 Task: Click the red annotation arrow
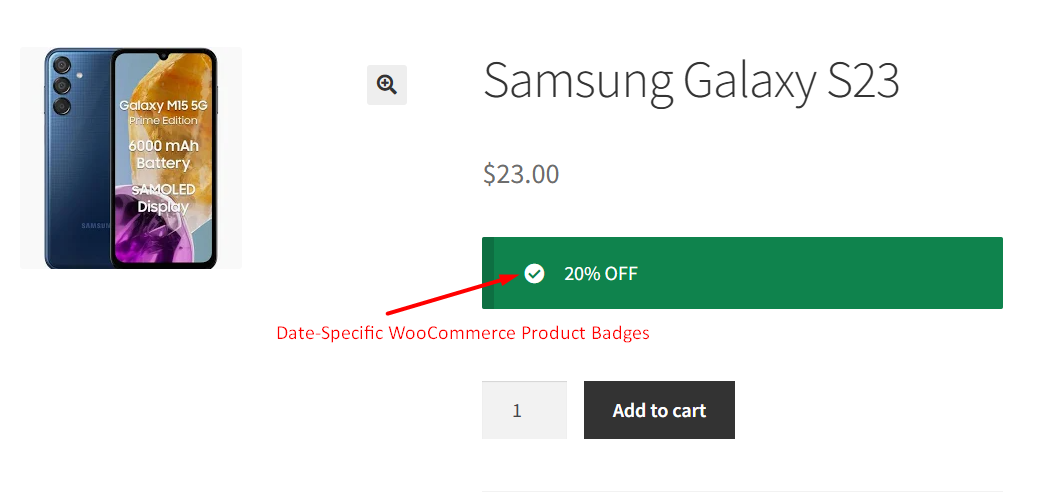point(450,297)
